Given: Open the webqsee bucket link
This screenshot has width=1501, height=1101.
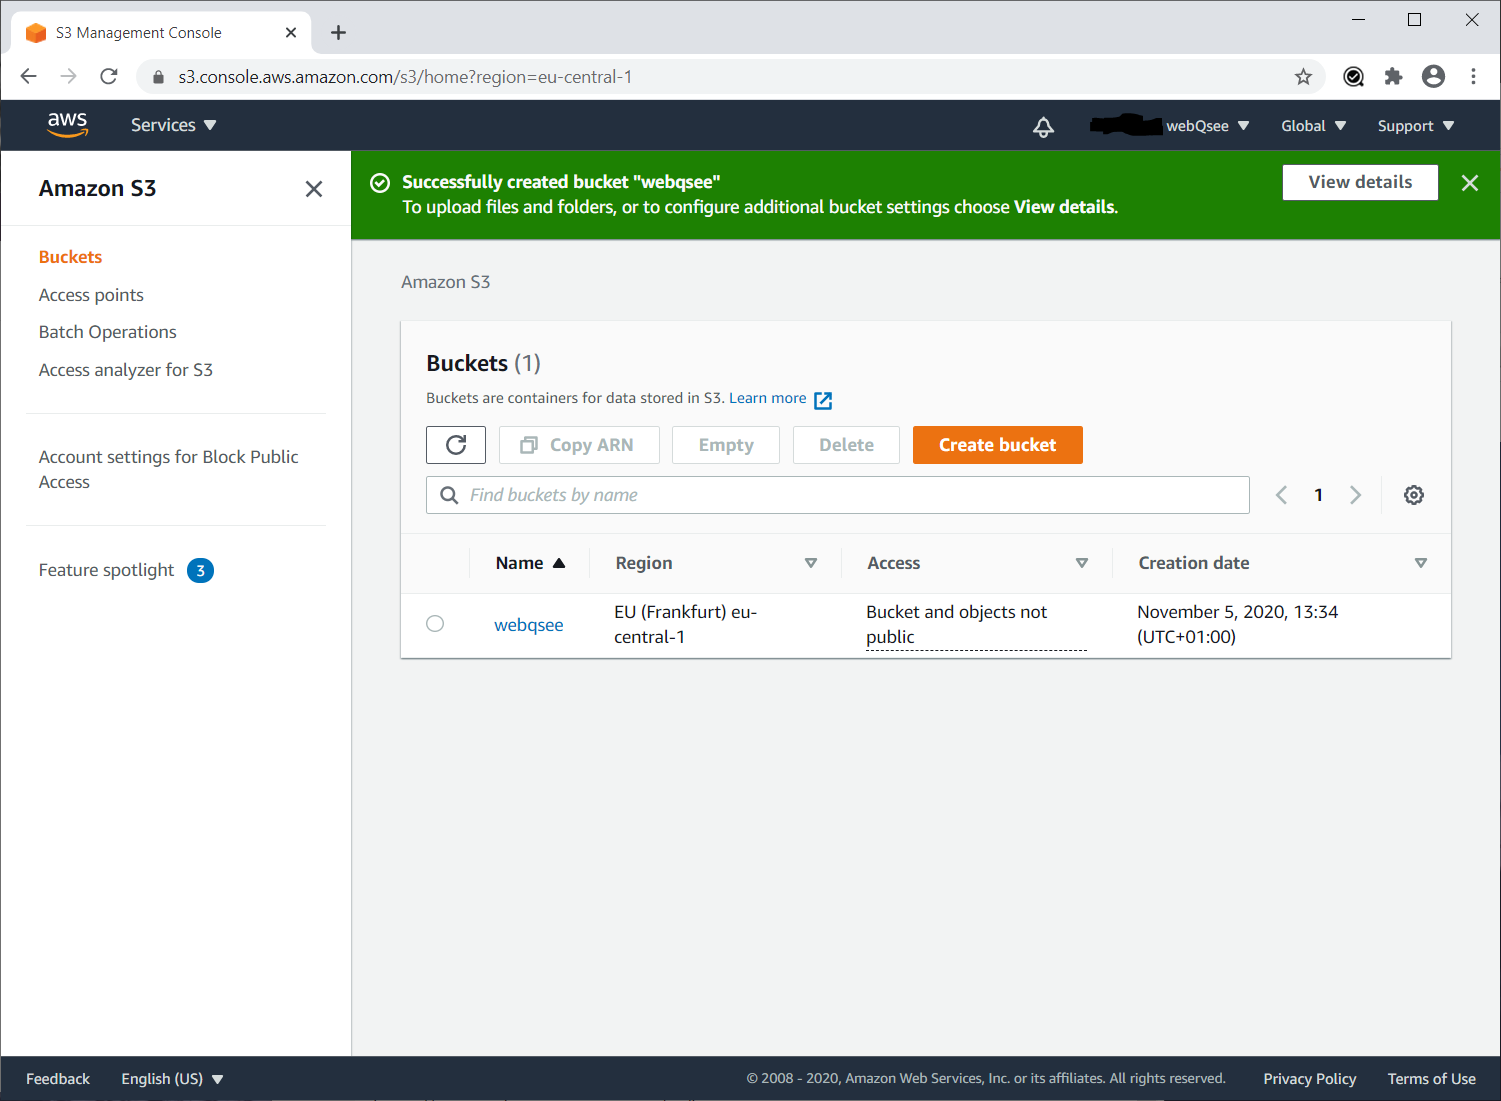Looking at the screenshot, I should (x=528, y=625).
